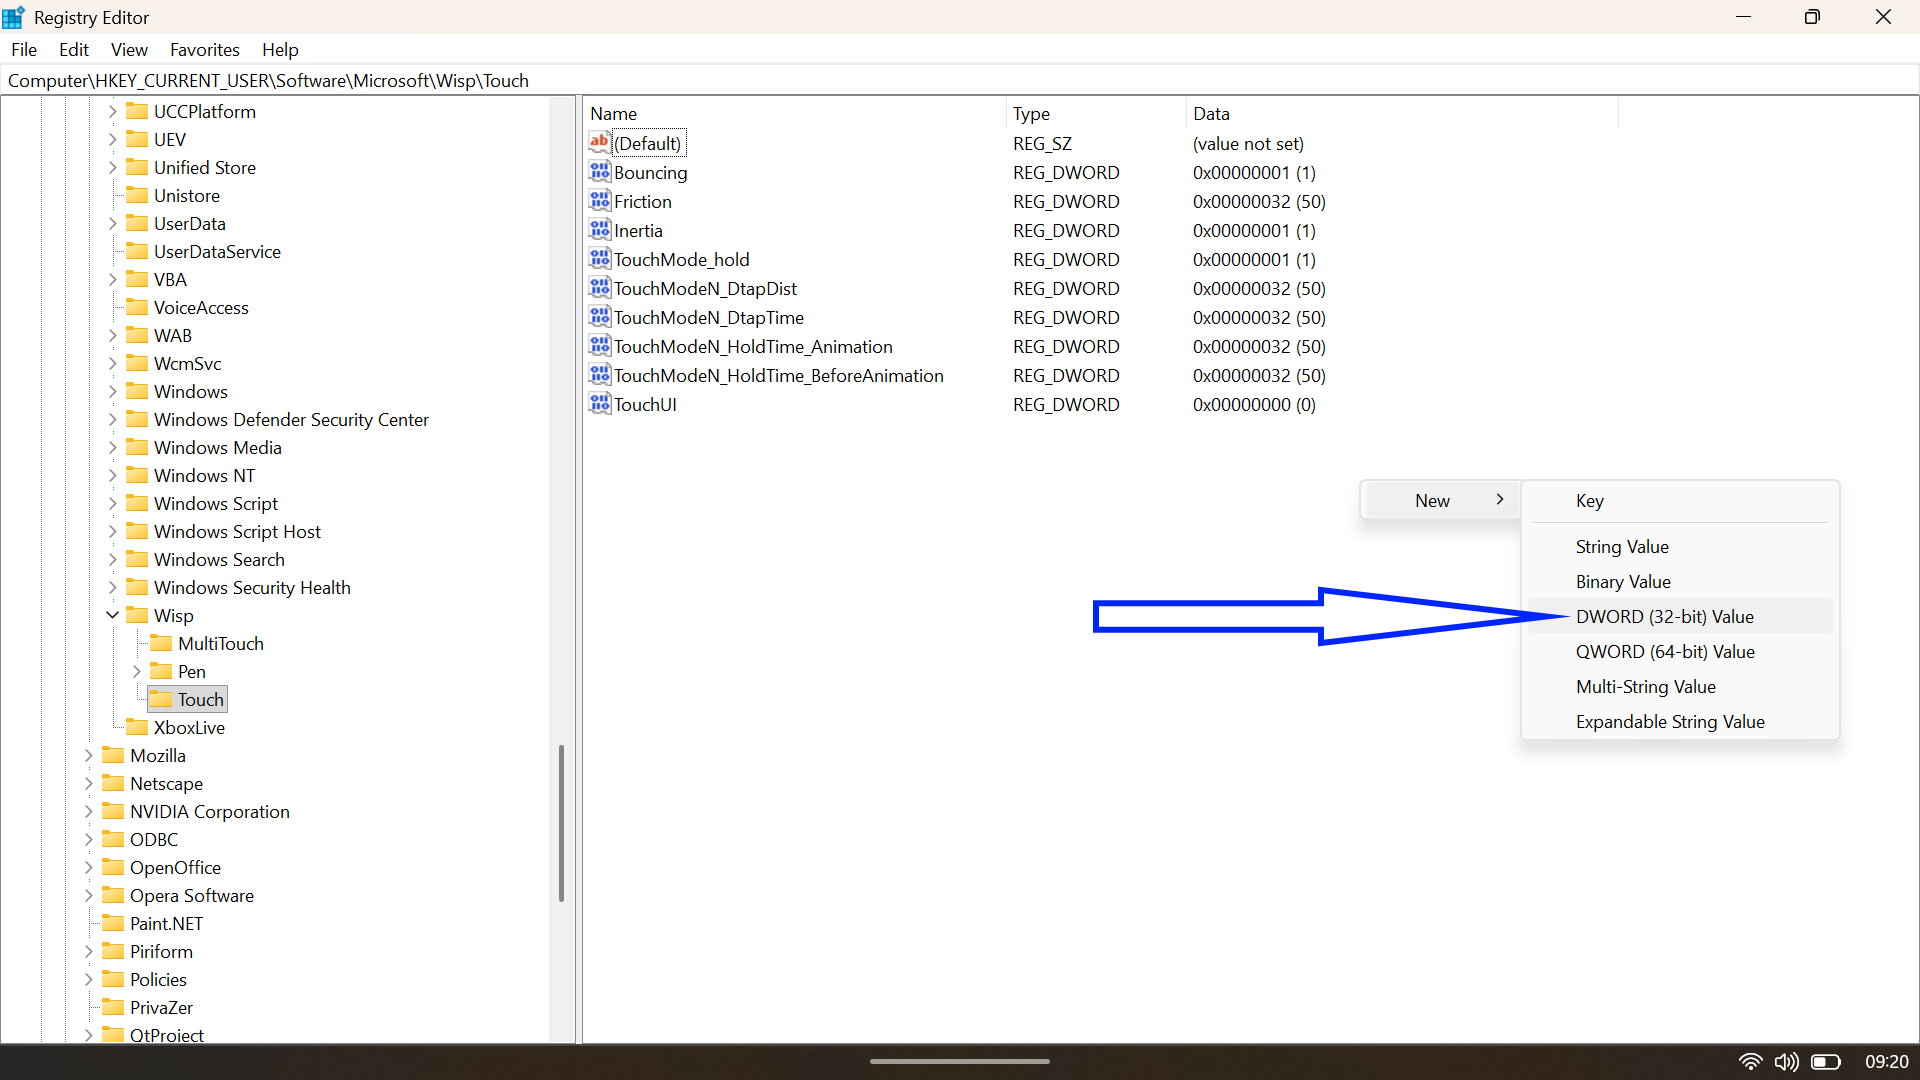
Task: Open the Favorites menu
Action: tap(204, 49)
